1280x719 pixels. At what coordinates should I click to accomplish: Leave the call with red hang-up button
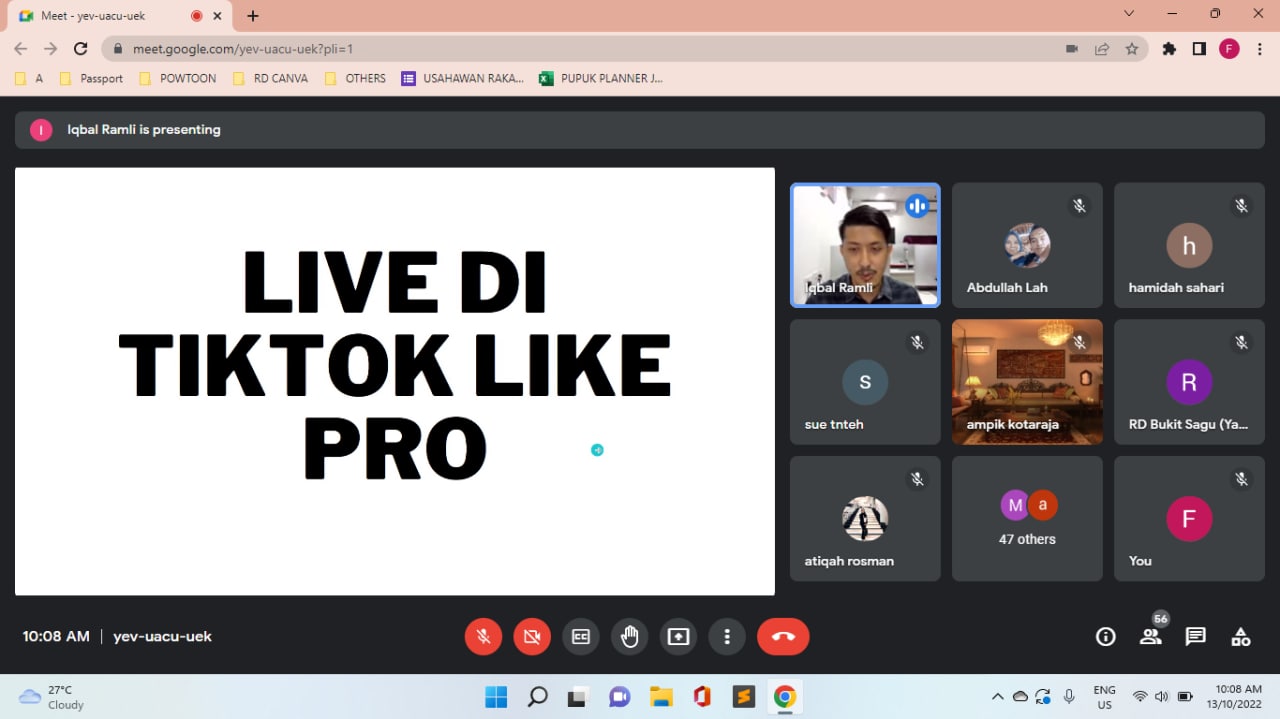click(x=782, y=637)
